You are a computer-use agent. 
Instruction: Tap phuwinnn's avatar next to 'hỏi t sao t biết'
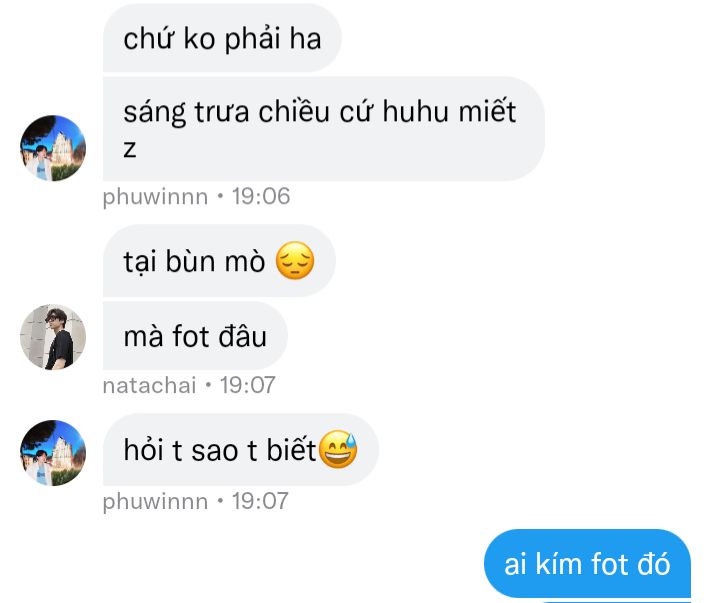[53, 453]
